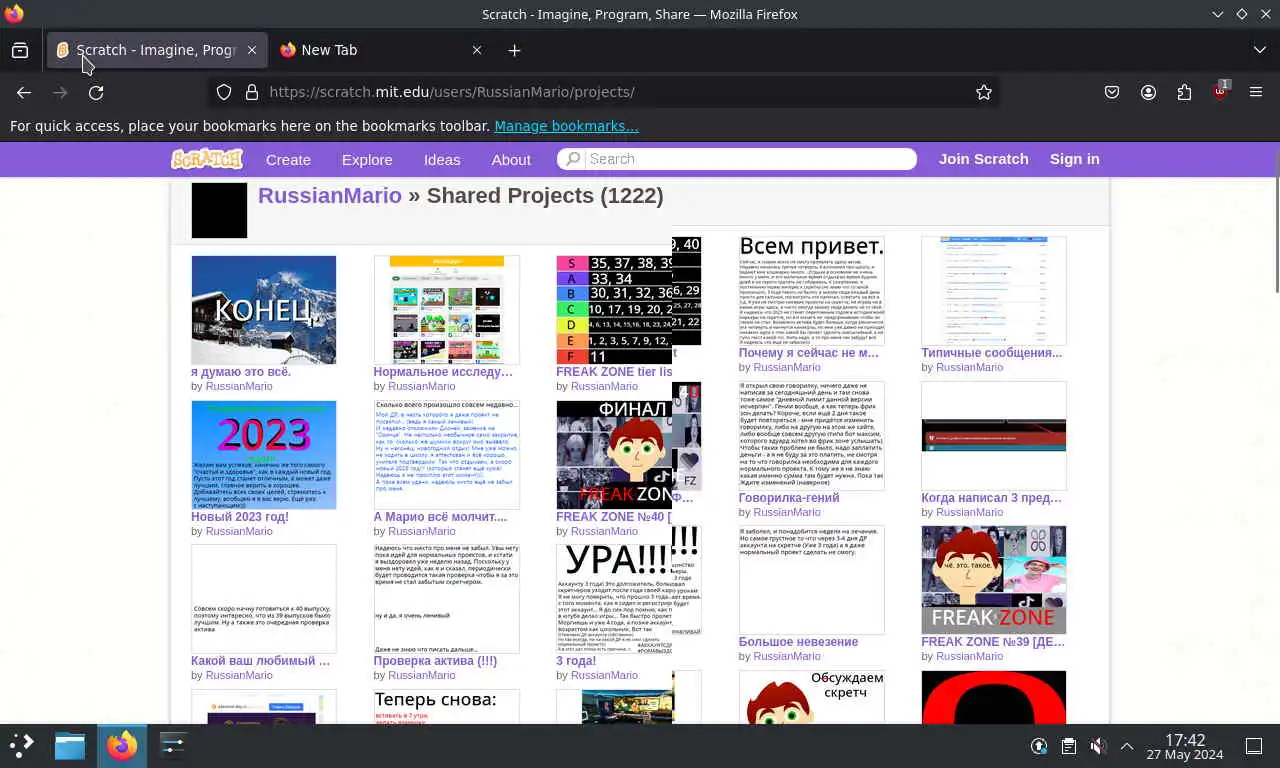Image resolution: width=1280 pixels, height=768 pixels.
Task: Open the Ideas menu item
Action: coord(442,159)
